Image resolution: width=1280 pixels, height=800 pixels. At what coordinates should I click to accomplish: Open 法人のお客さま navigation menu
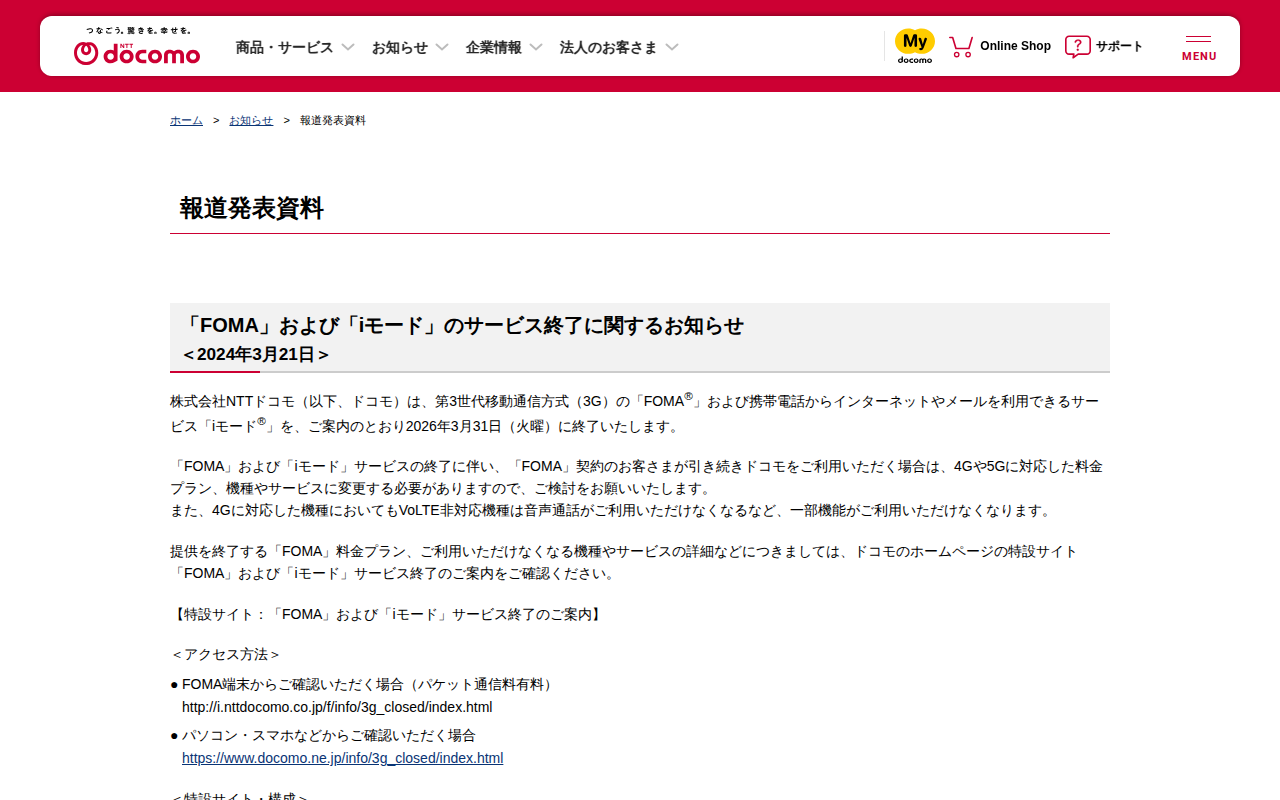(x=609, y=47)
